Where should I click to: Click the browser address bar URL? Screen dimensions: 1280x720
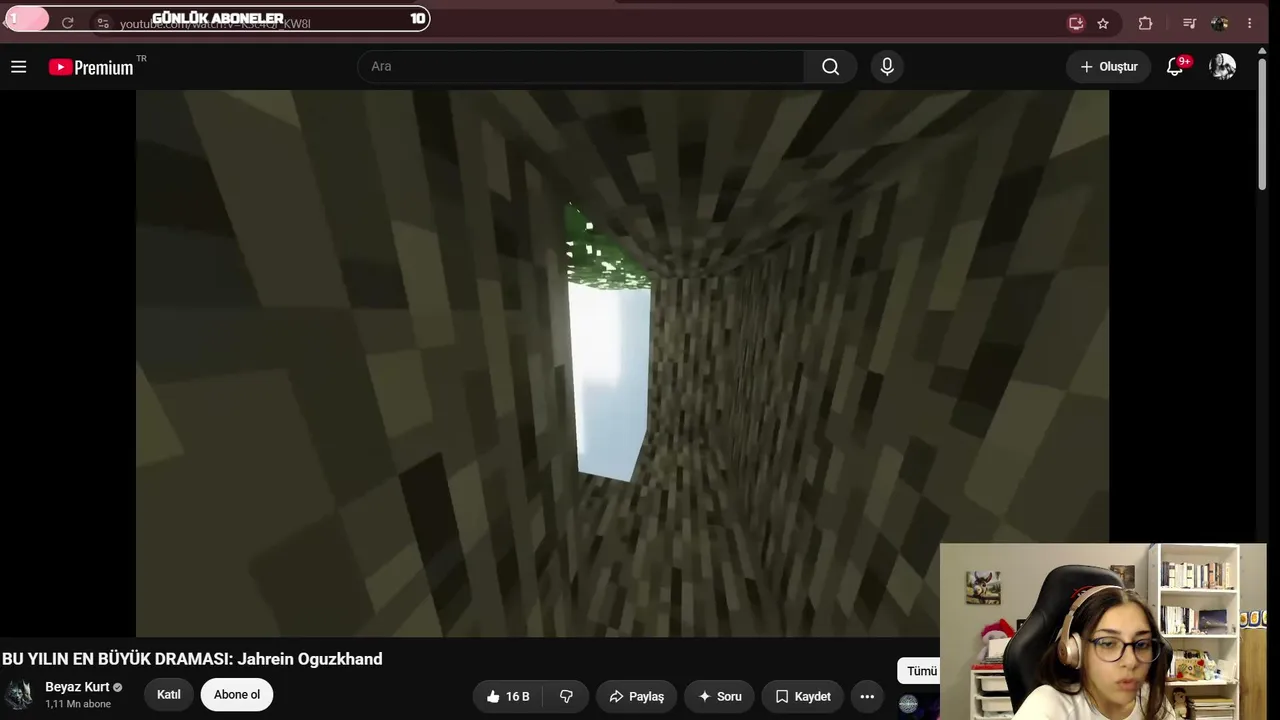click(215, 23)
